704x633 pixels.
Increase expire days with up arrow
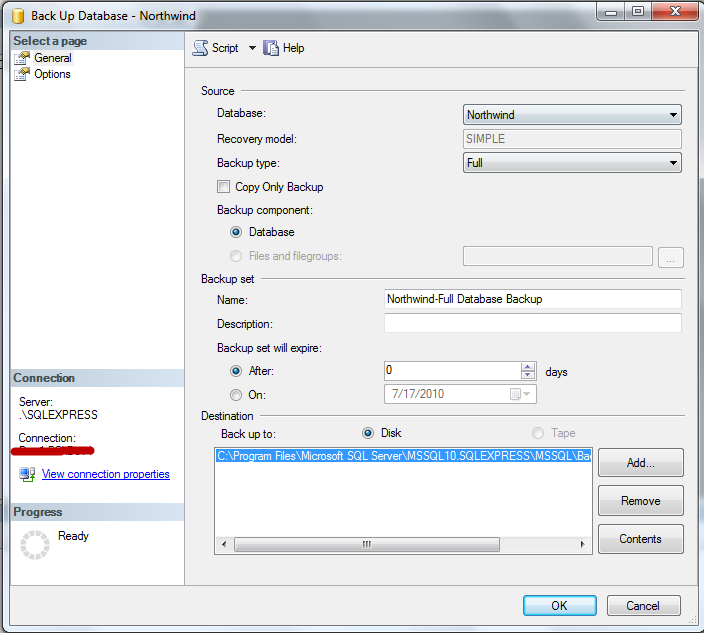pyautogui.click(x=528, y=366)
